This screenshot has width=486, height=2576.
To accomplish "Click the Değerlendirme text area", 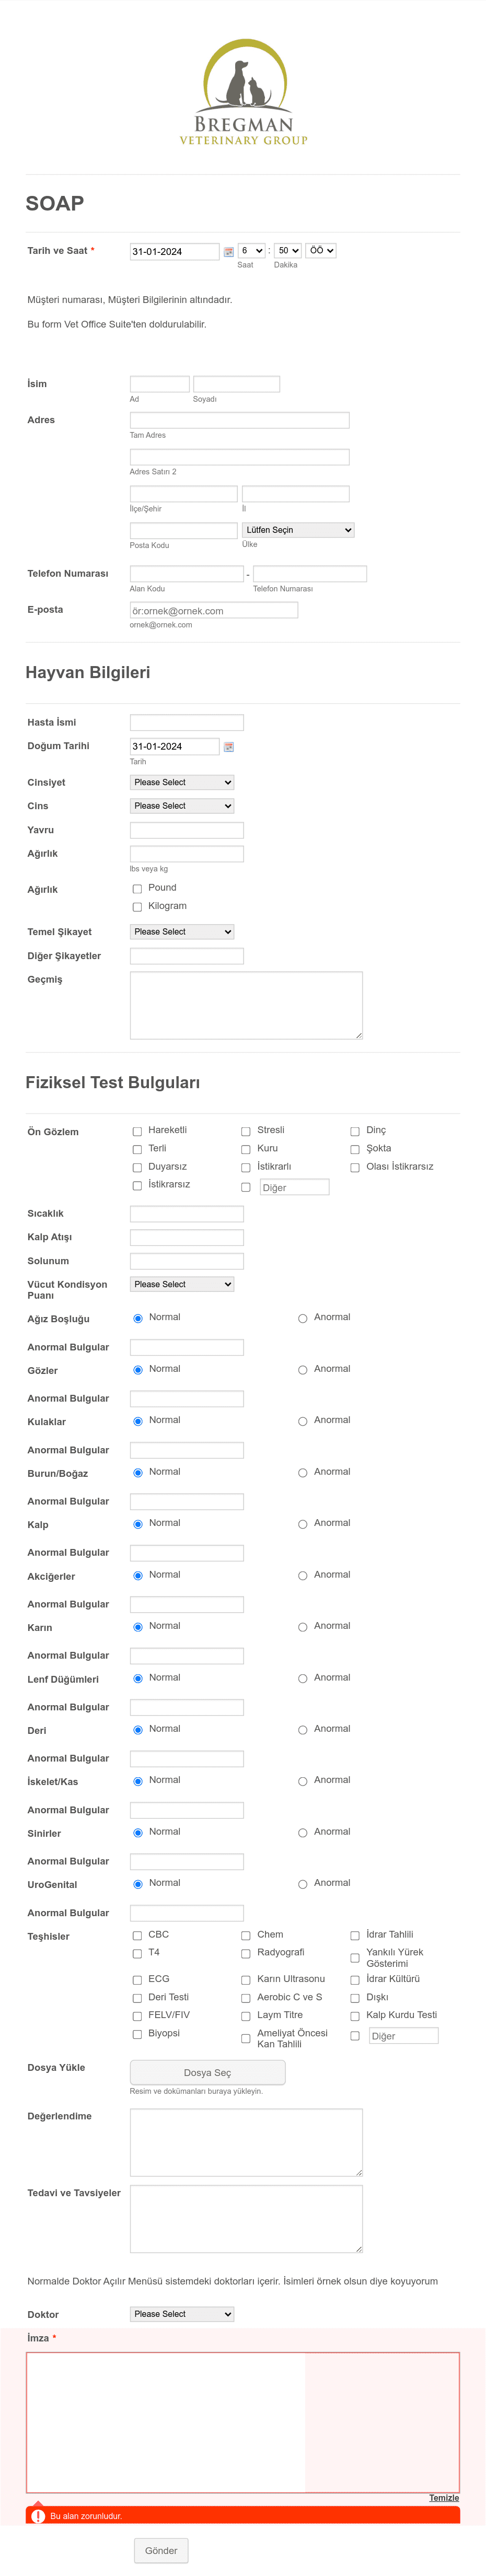I will pos(246,2142).
